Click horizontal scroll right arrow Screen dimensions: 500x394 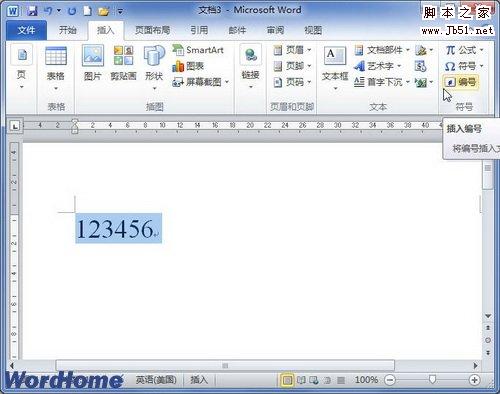click(x=475, y=366)
